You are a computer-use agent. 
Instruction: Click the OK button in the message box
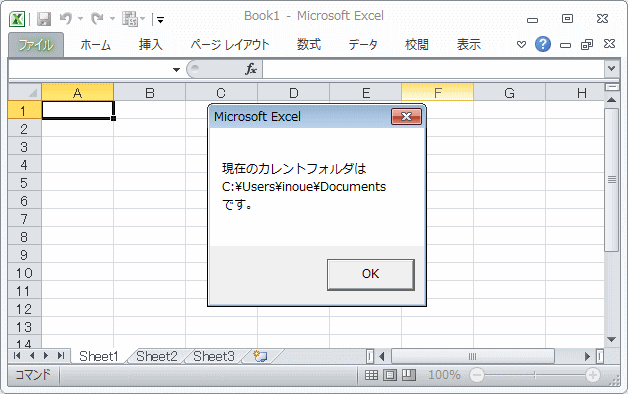(x=371, y=274)
